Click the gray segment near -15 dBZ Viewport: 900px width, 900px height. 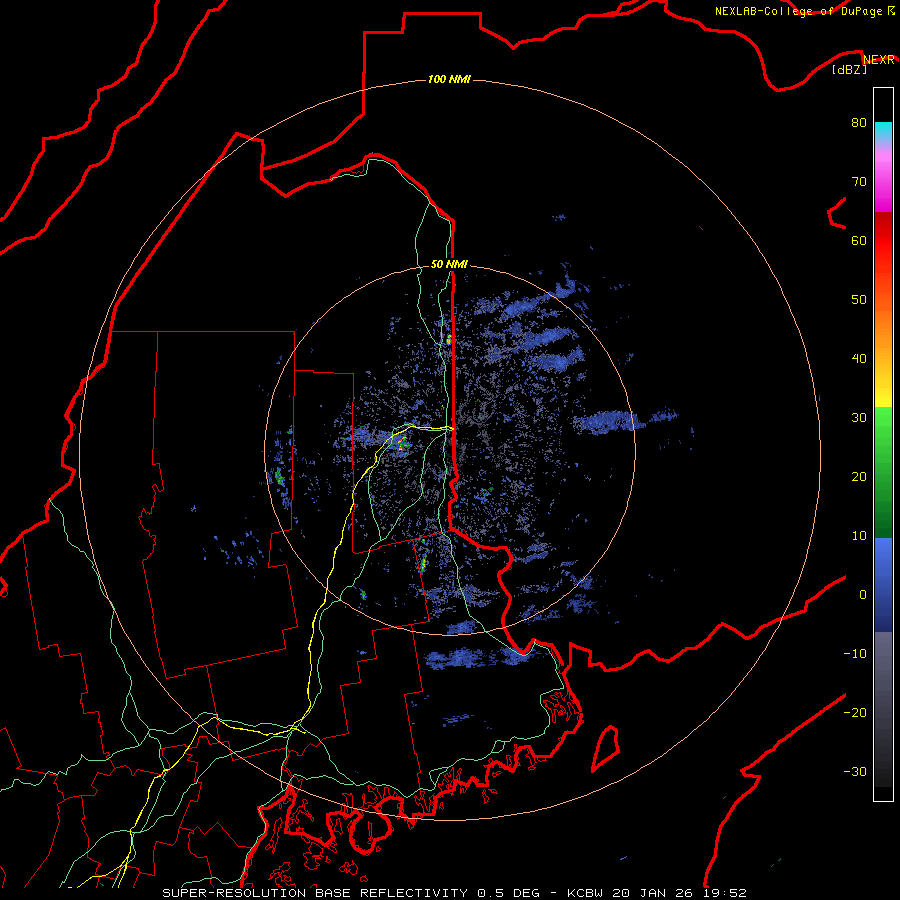[883, 683]
